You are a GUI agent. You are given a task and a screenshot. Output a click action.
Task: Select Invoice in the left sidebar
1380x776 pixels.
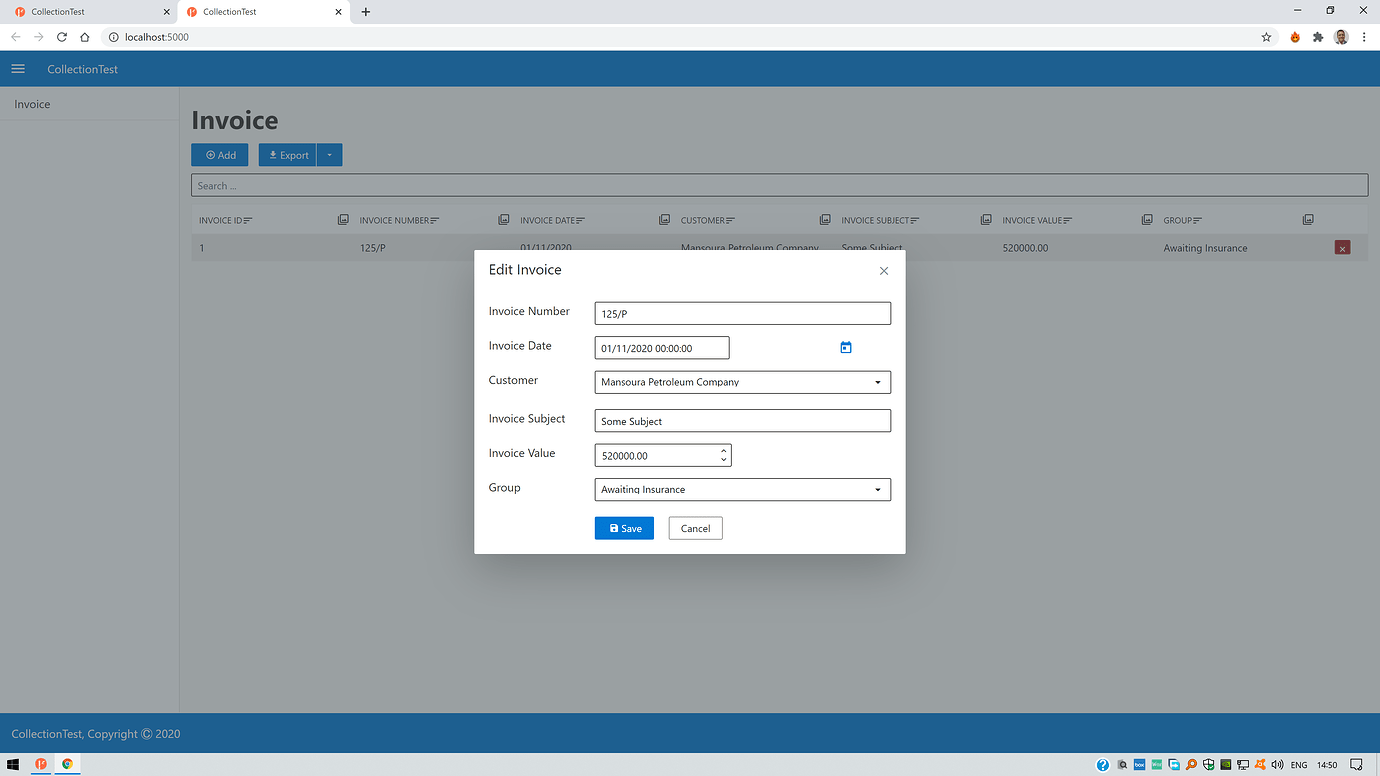click(31, 104)
